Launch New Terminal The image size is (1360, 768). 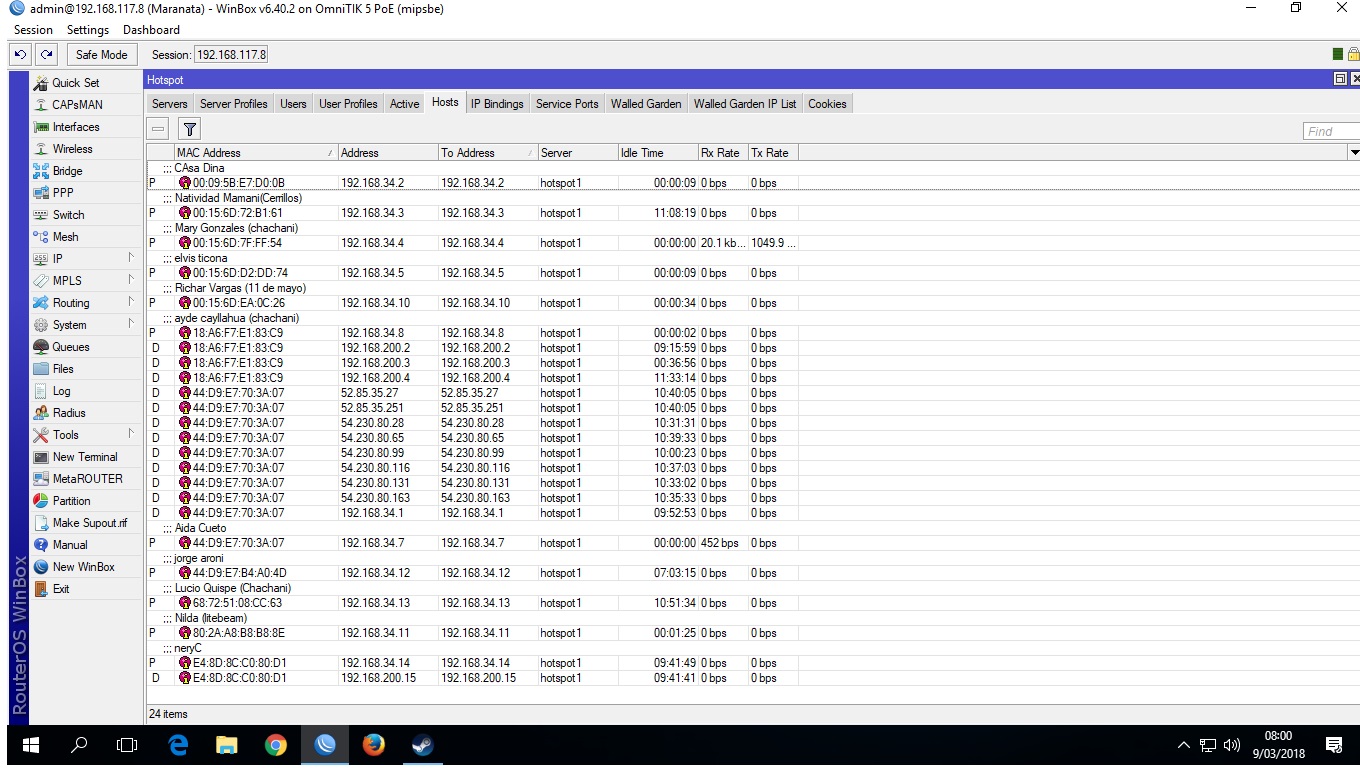pyautogui.click(x=85, y=457)
